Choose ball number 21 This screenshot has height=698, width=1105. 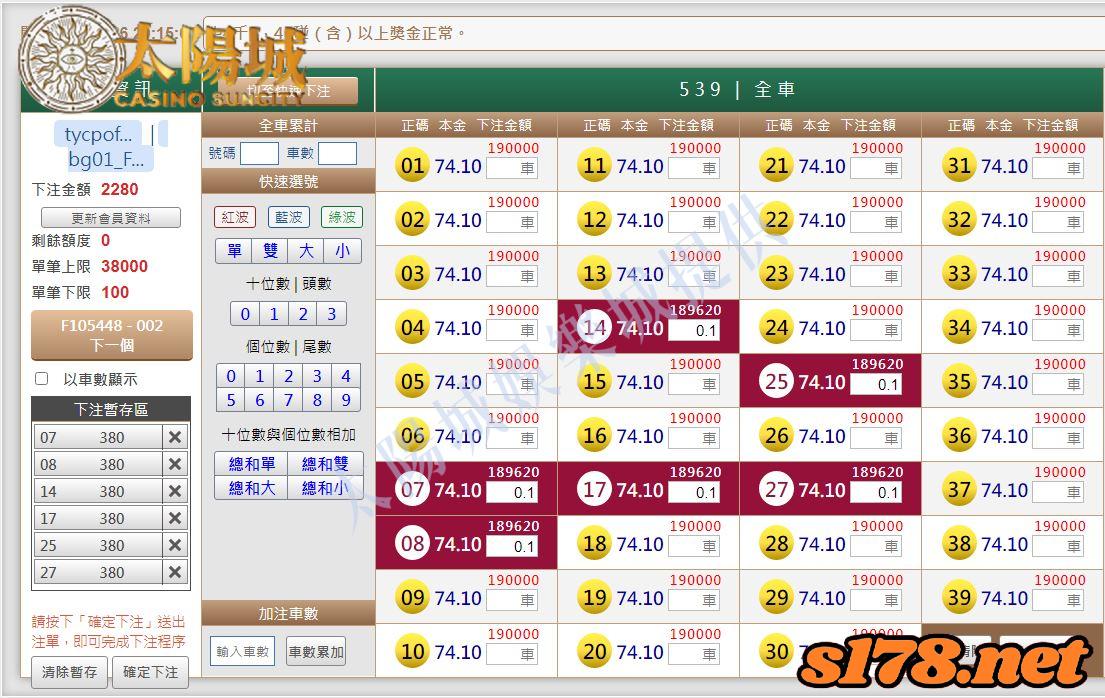tap(777, 166)
